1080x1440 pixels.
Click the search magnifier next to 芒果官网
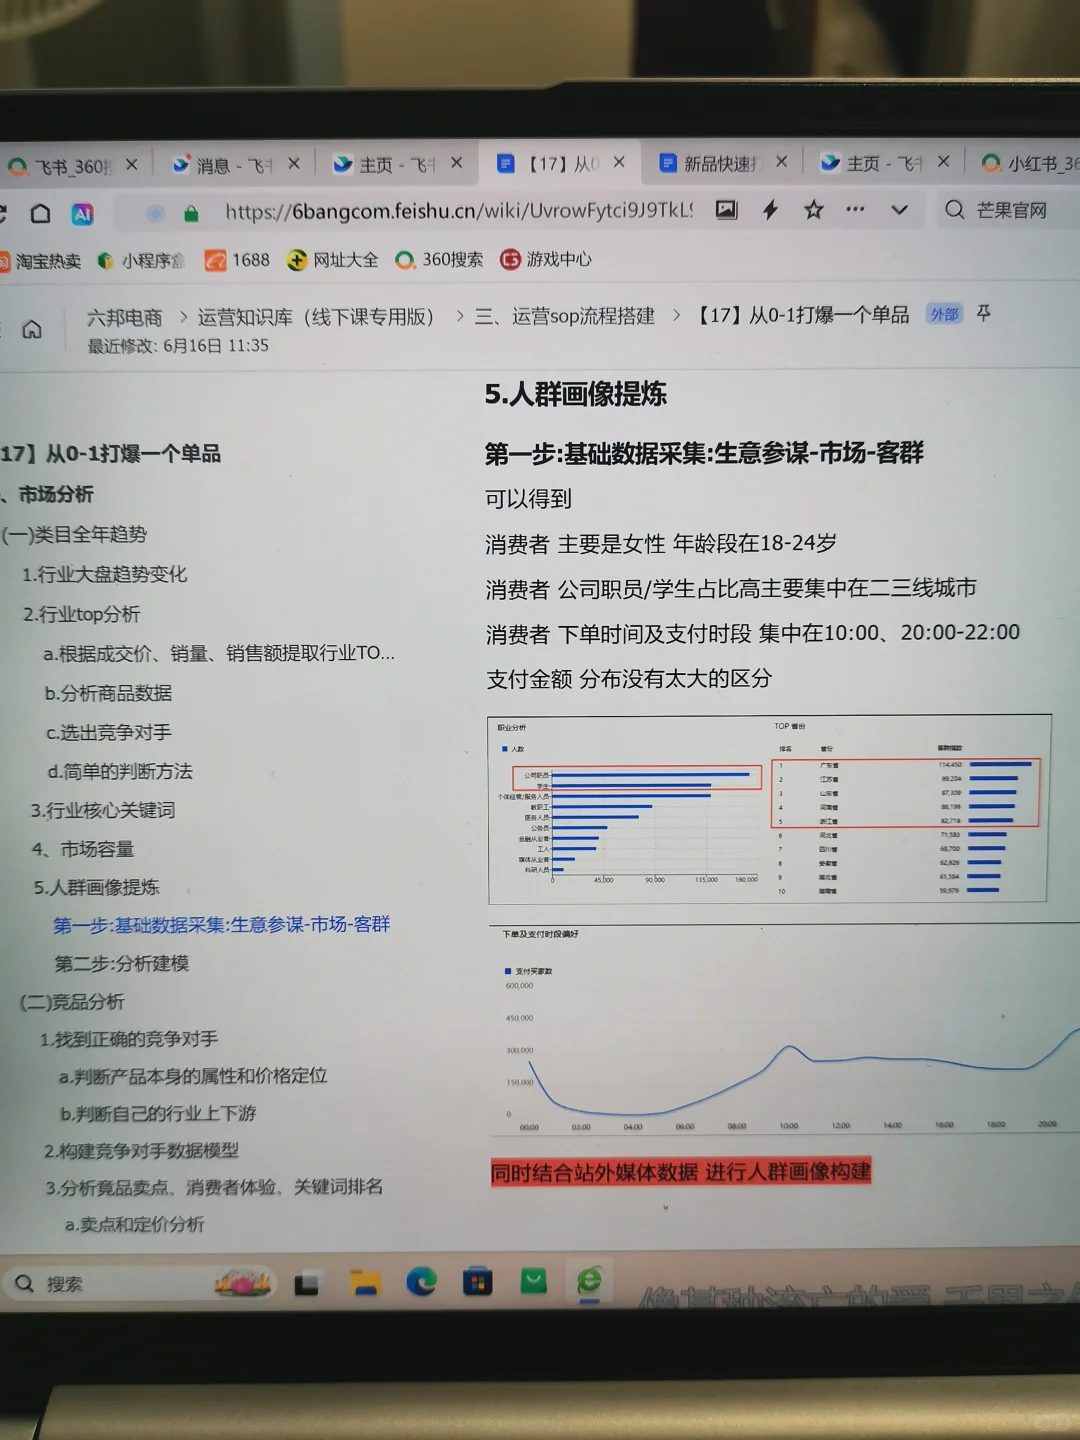click(955, 210)
